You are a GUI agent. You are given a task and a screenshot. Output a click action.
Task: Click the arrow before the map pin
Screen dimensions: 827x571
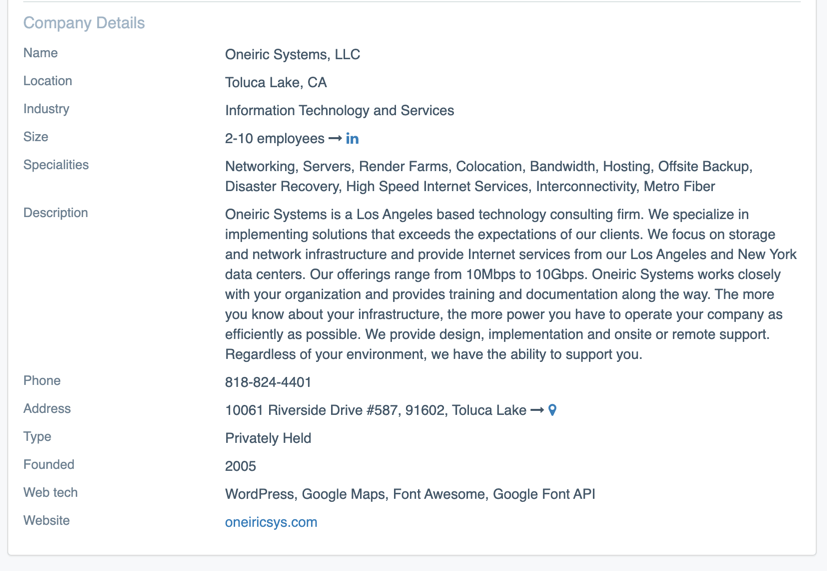pyautogui.click(x=537, y=410)
